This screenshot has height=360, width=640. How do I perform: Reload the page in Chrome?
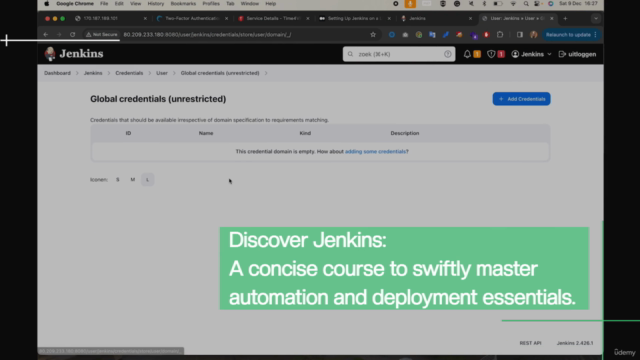pos(72,35)
